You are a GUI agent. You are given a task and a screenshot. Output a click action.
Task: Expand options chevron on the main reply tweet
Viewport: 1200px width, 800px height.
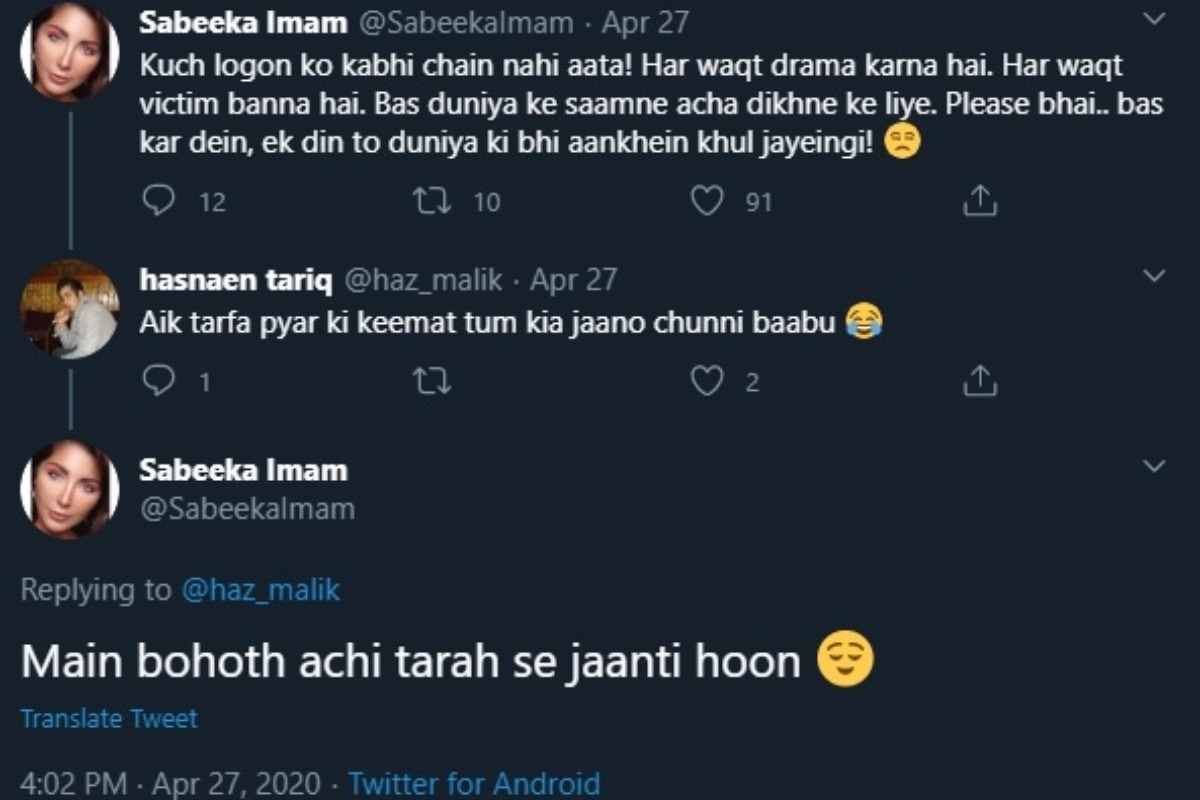click(x=1154, y=466)
